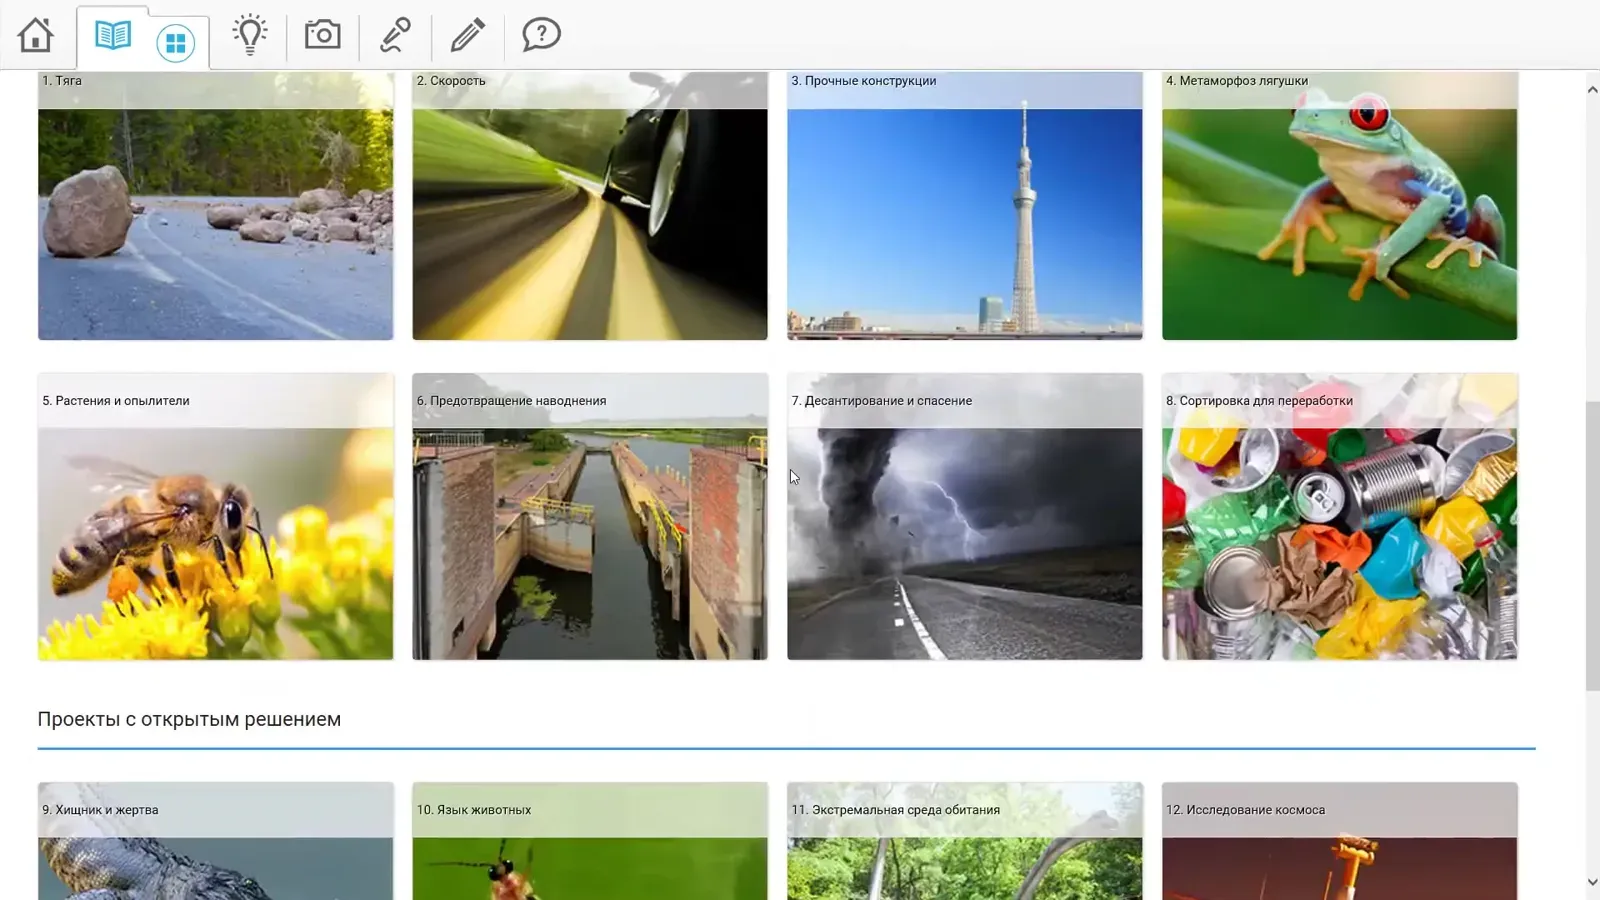Image resolution: width=1600 pixels, height=900 pixels.
Task: Open the light bulb ideas icon
Action: pyautogui.click(x=249, y=35)
